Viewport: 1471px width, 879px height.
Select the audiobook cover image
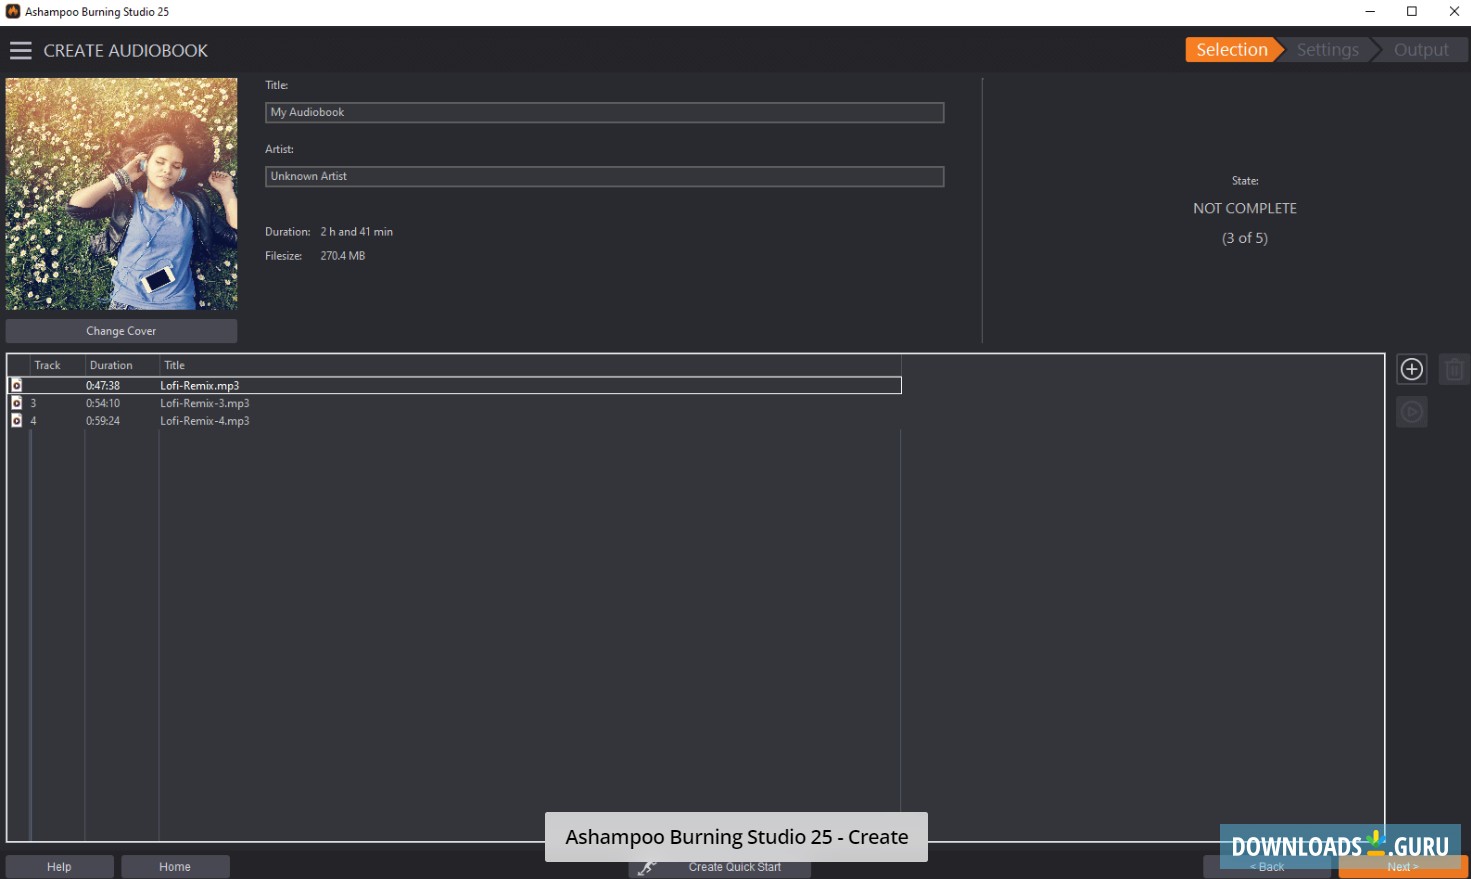point(121,194)
